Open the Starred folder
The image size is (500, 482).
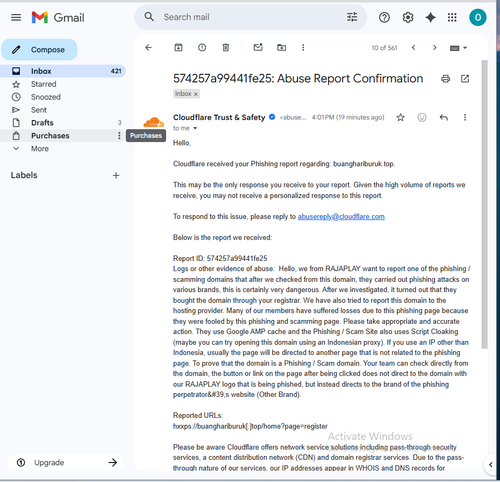(x=63, y=84)
